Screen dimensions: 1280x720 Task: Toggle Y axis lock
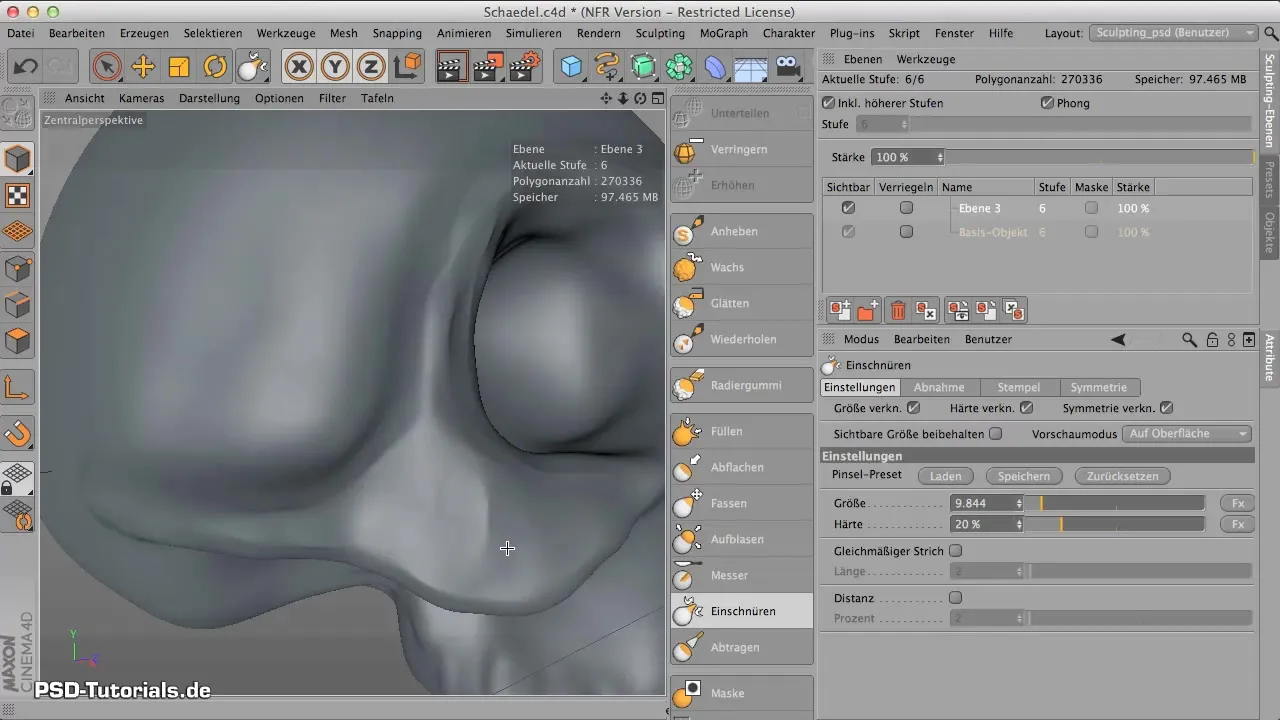click(x=335, y=67)
